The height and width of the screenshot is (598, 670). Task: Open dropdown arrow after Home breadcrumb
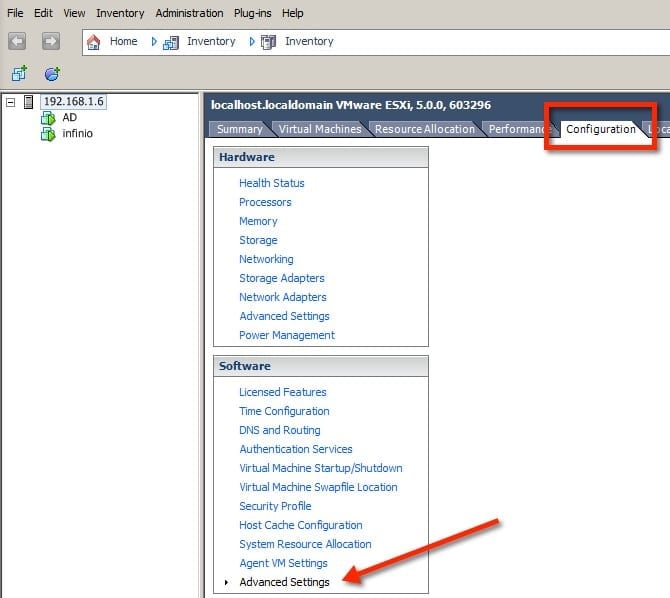[x=154, y=41]
